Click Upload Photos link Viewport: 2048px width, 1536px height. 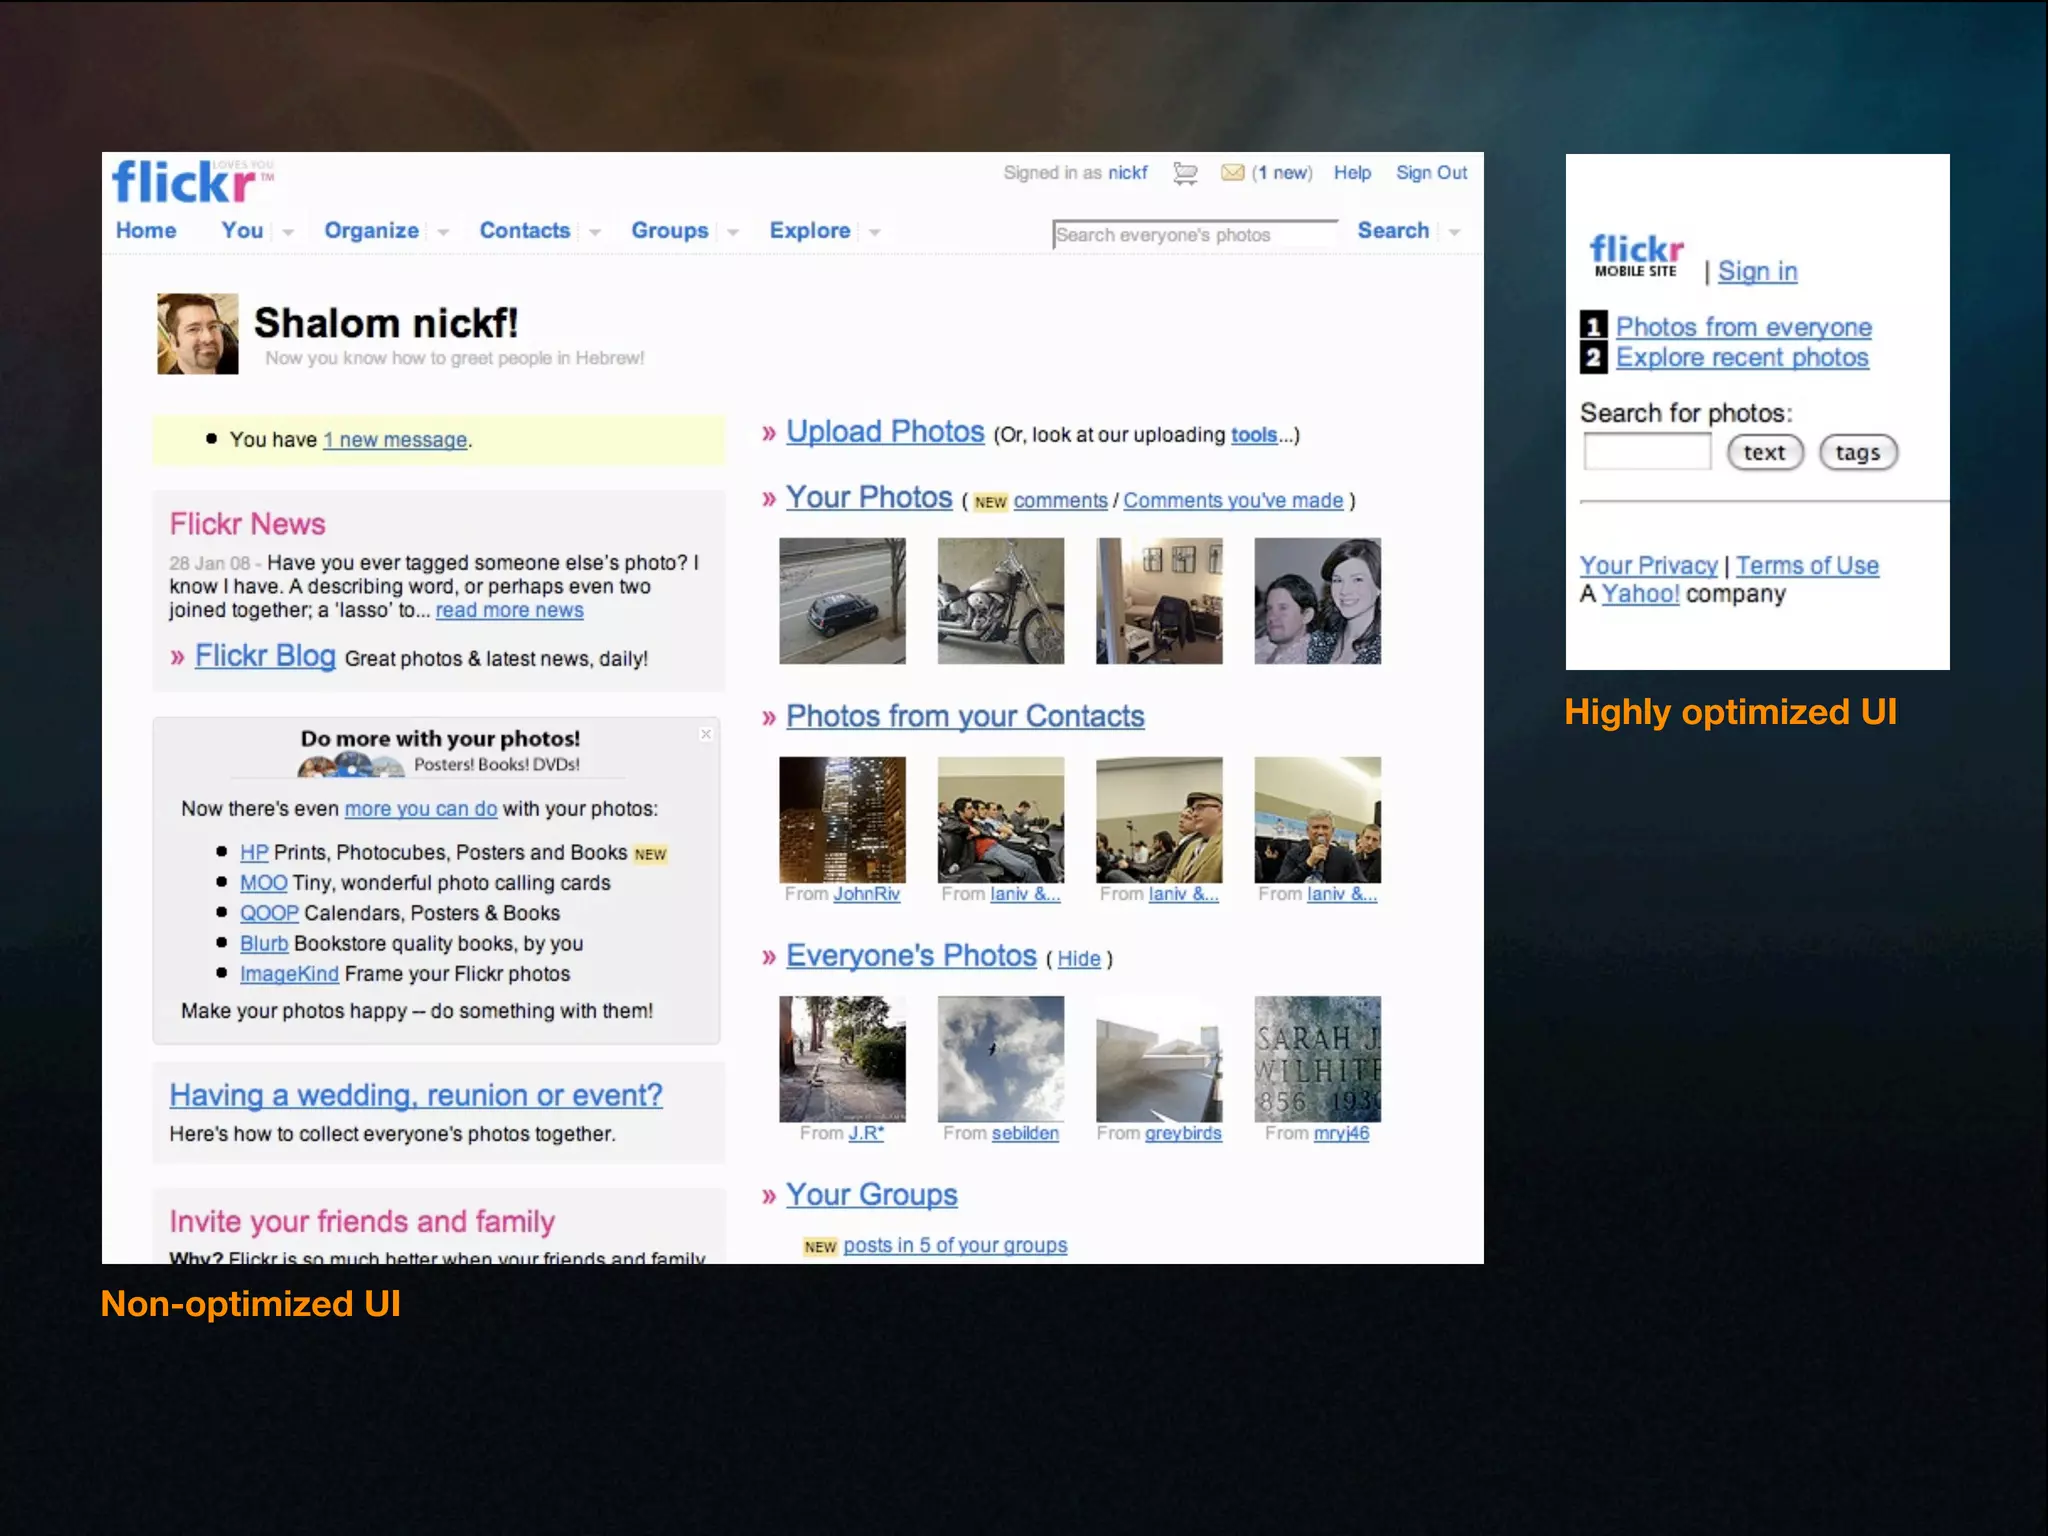click(885, 432)
